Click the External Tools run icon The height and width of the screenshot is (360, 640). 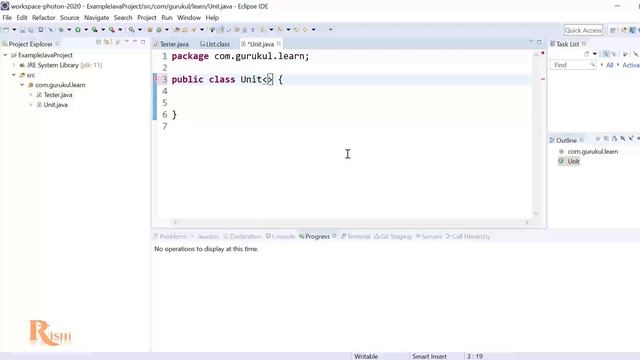pos(111,30)
